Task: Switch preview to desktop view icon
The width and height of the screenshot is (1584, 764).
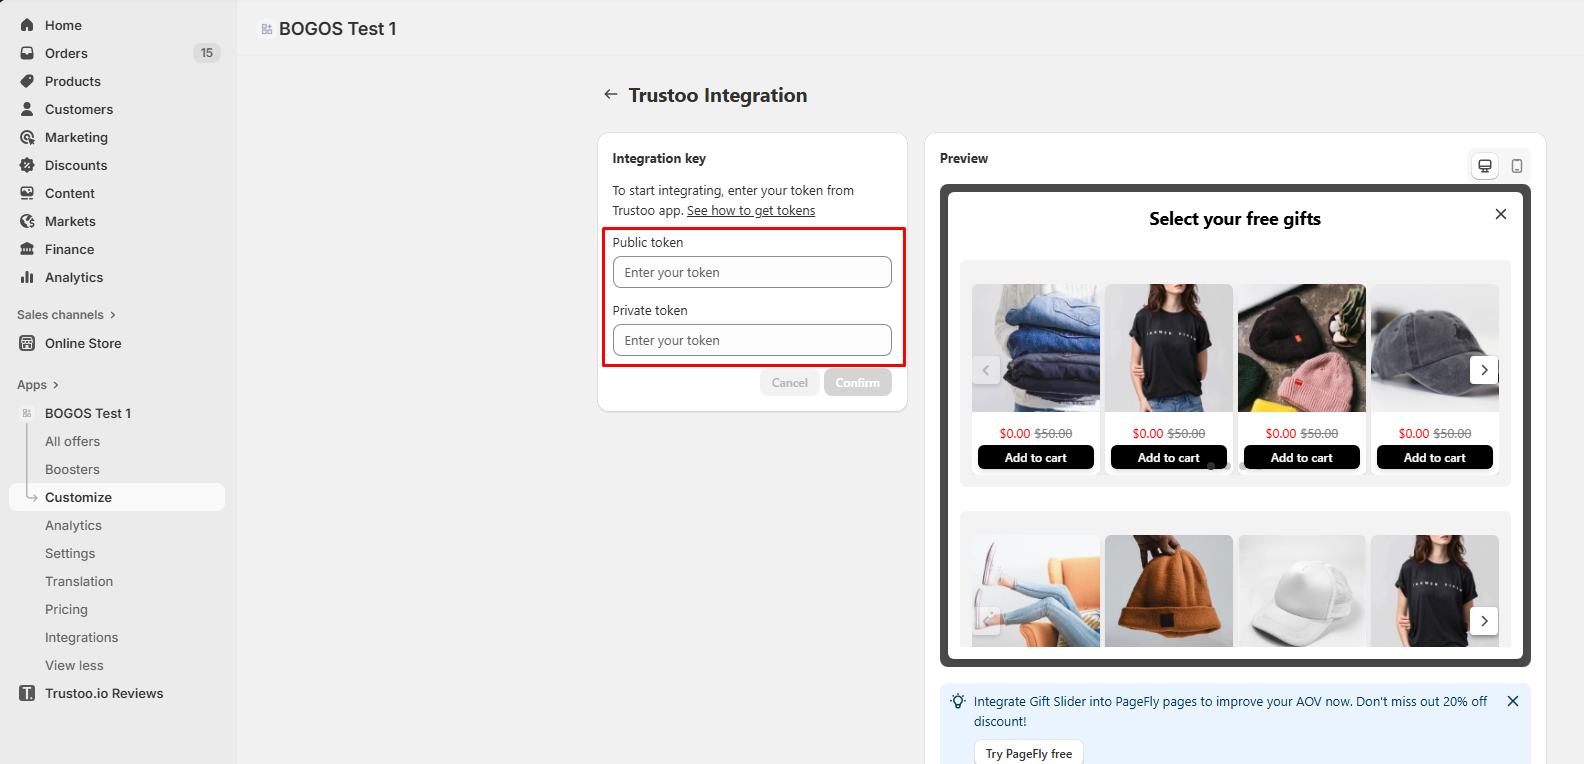Action: 1485,166
